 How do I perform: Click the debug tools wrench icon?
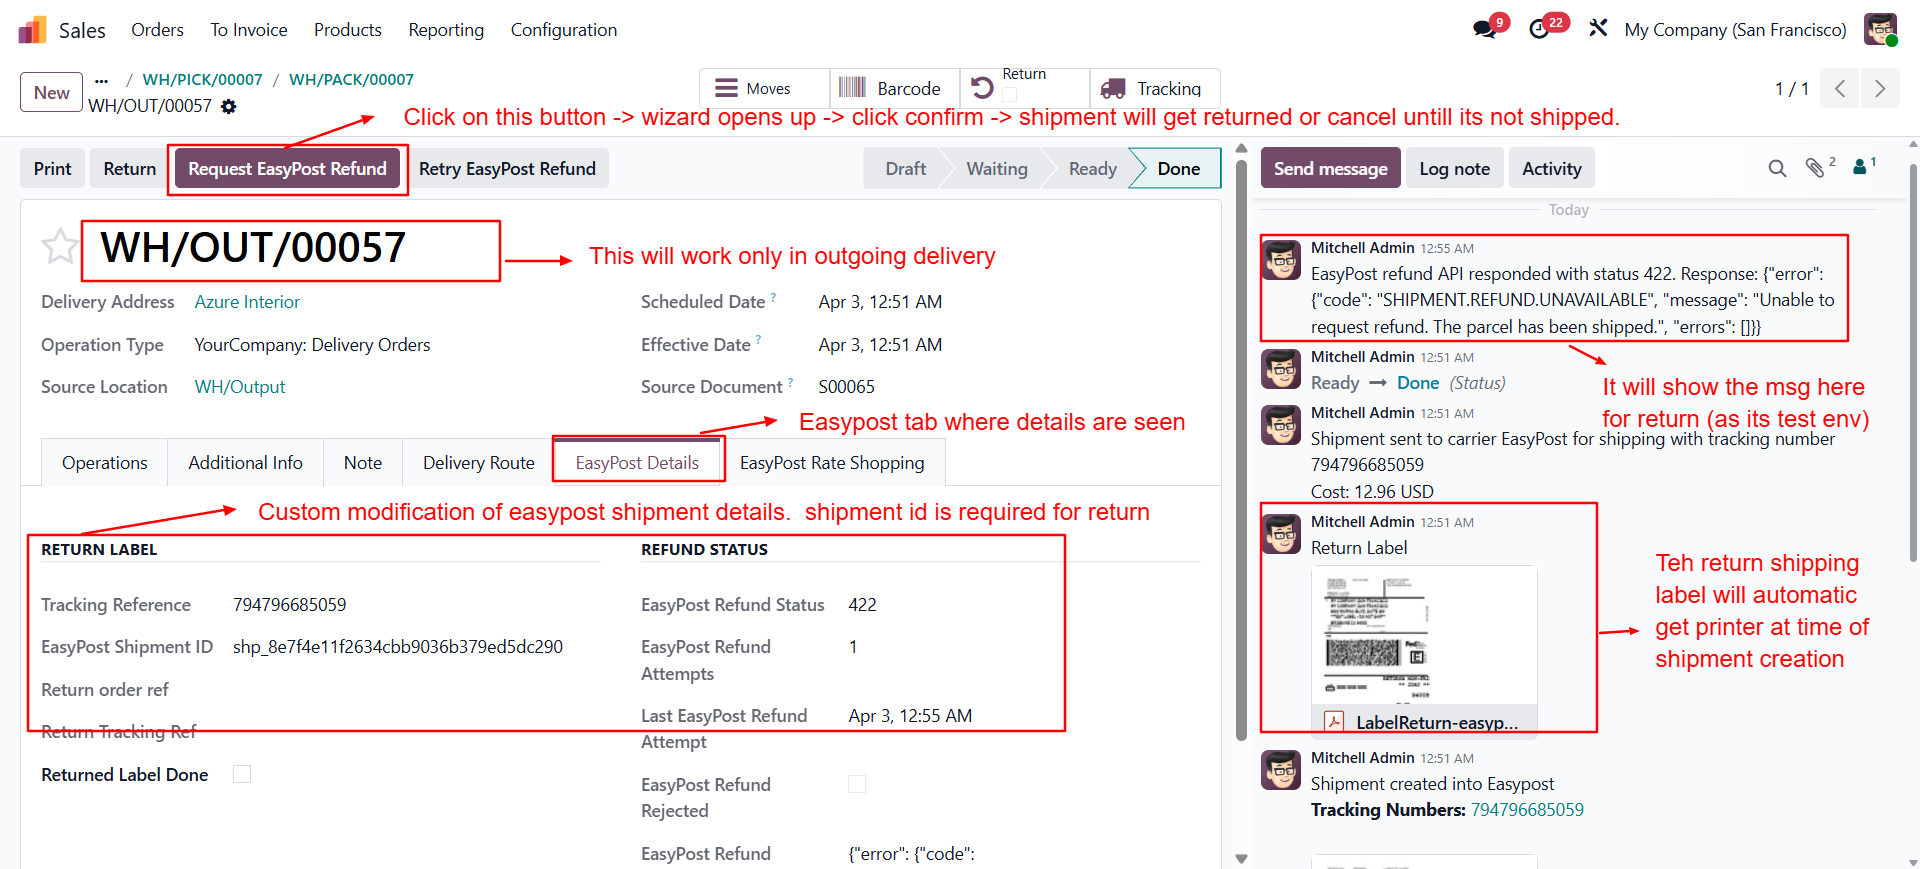(1598, 29)
